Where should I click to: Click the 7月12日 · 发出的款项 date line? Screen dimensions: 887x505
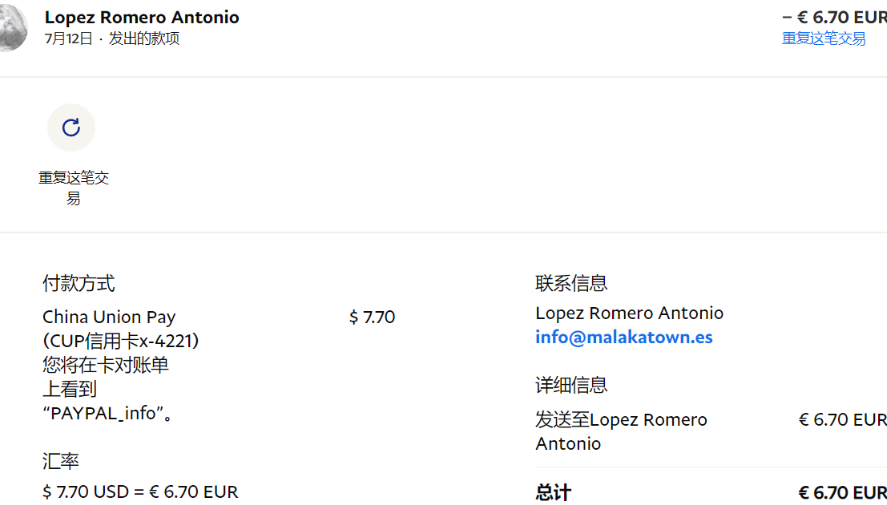(112, 38)
